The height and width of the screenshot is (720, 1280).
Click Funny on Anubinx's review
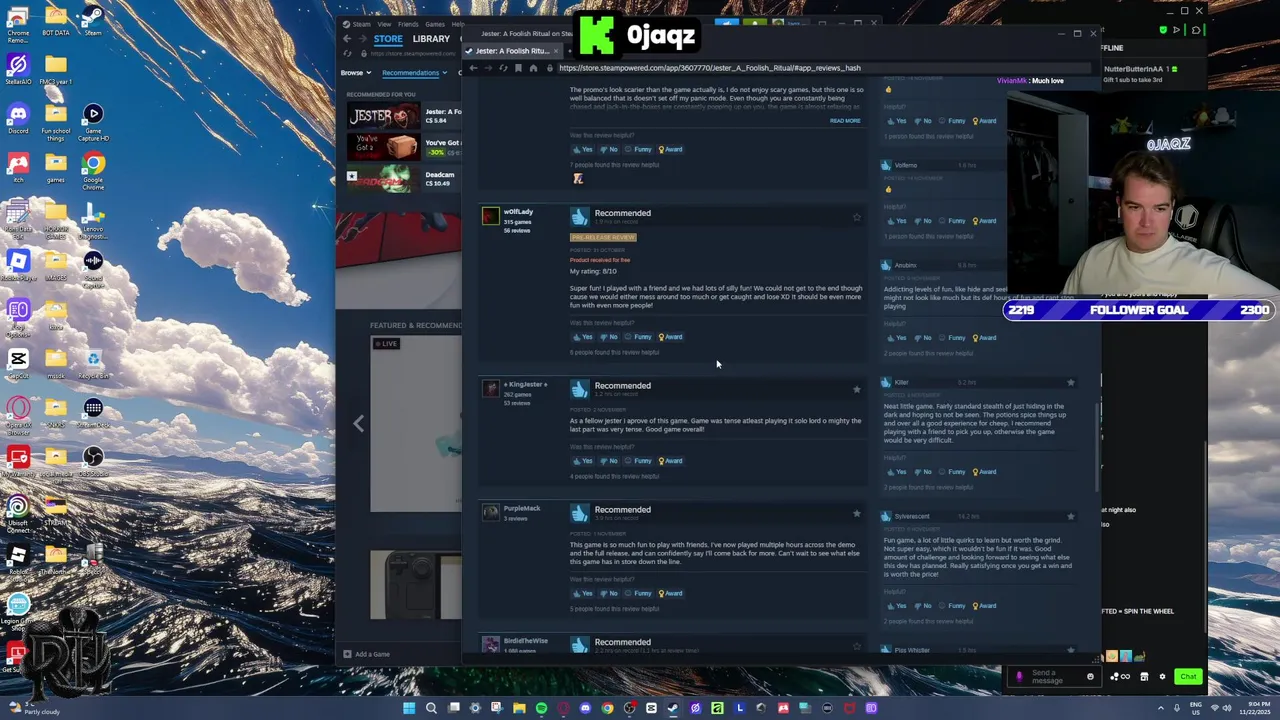952,338
